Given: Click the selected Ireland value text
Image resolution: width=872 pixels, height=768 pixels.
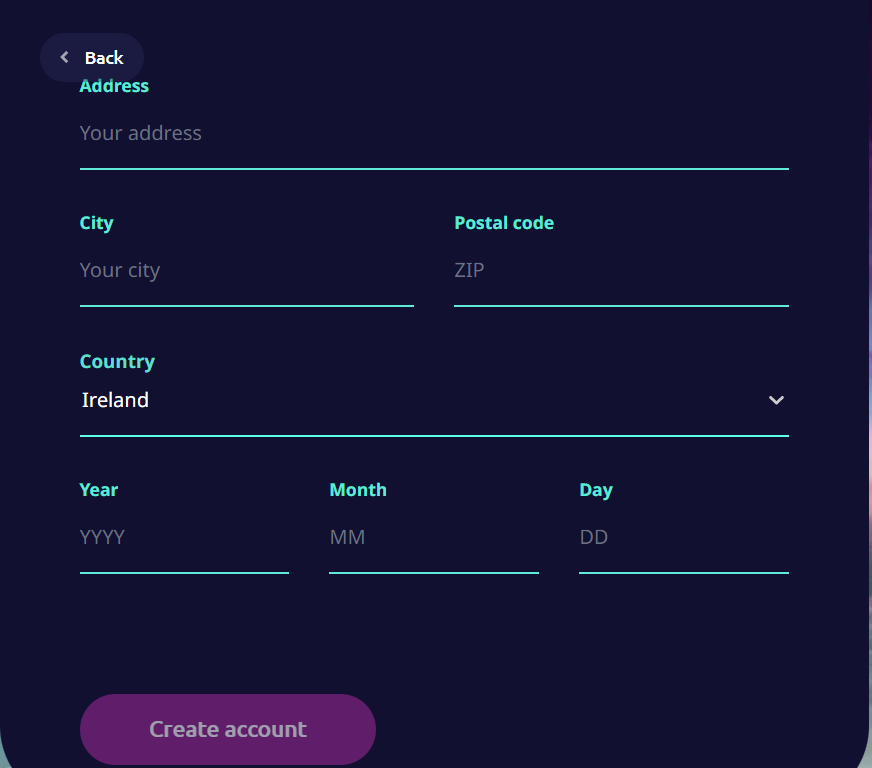Looking at the screenshot, I should click(x=115, y=400).
